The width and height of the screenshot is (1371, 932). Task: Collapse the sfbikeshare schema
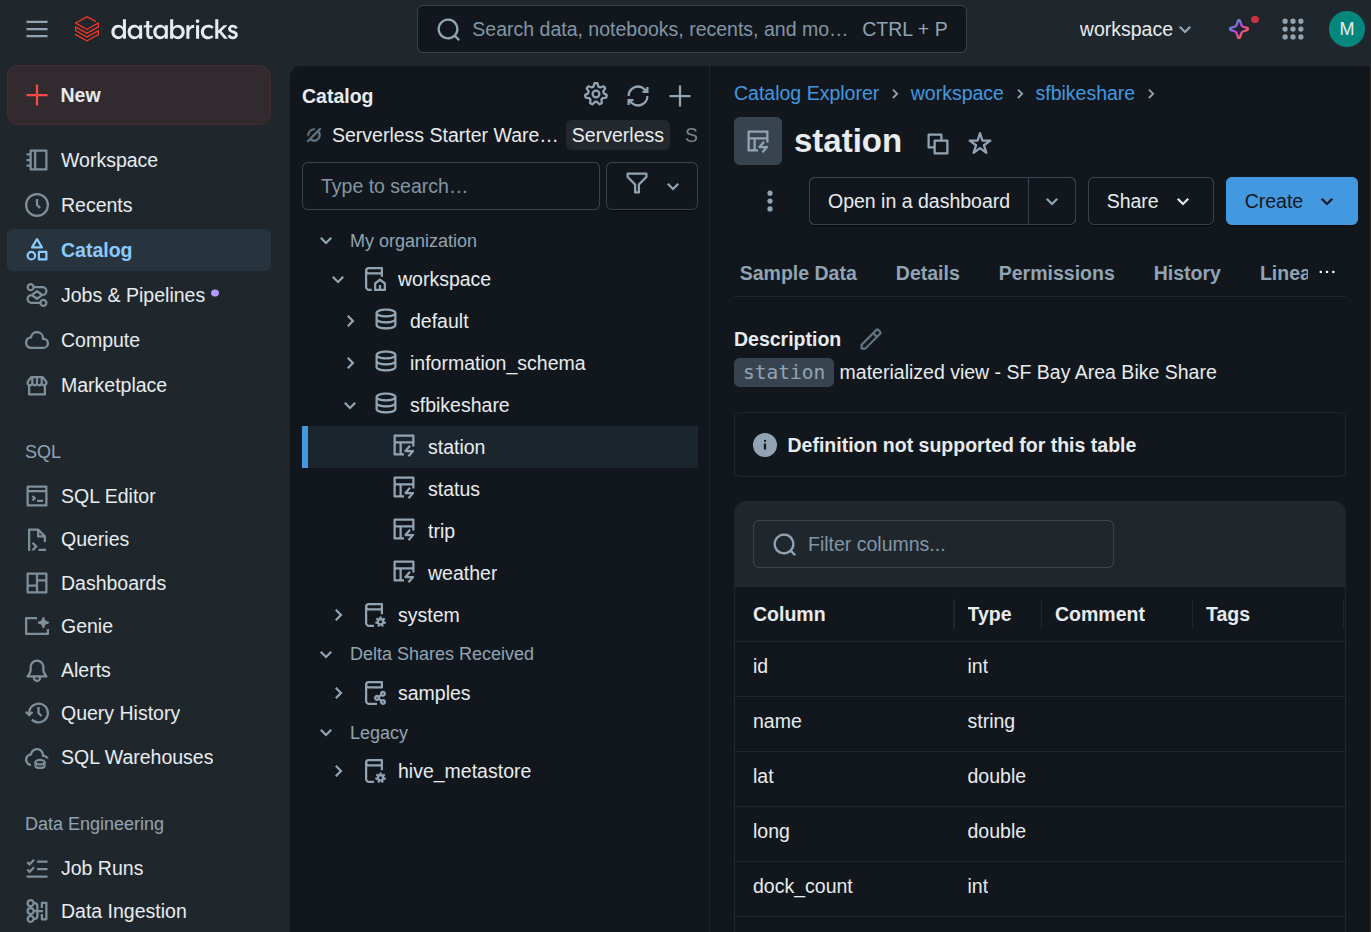(350, 405)
